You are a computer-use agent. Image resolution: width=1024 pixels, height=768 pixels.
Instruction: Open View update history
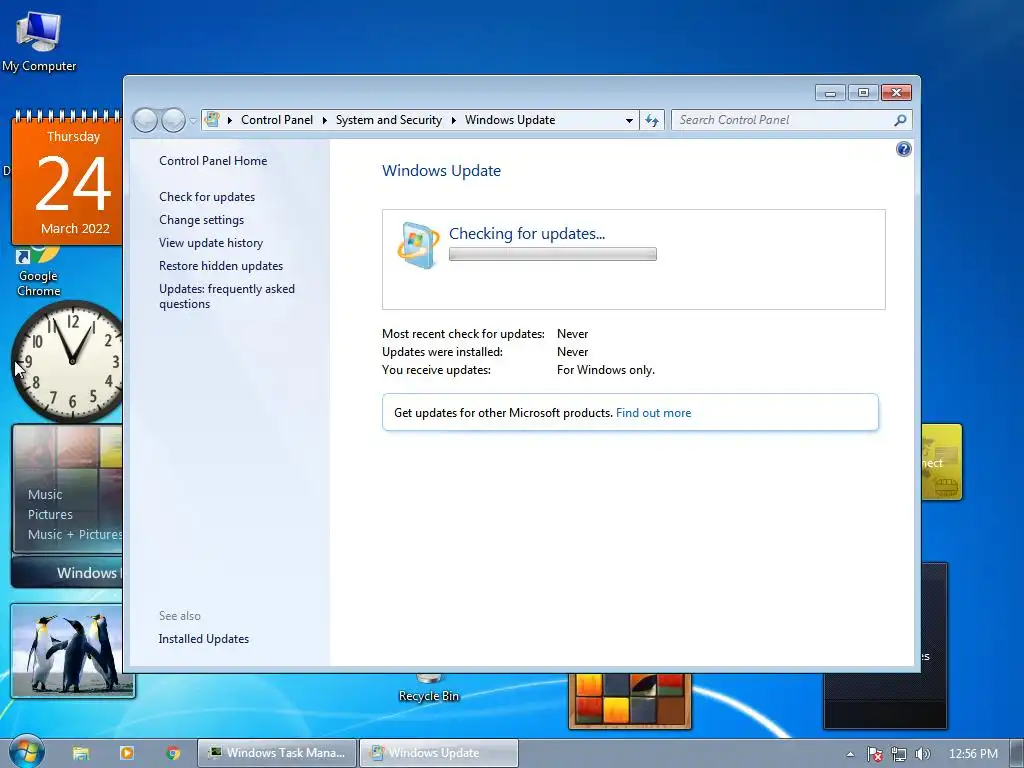[x=211, y=242]
